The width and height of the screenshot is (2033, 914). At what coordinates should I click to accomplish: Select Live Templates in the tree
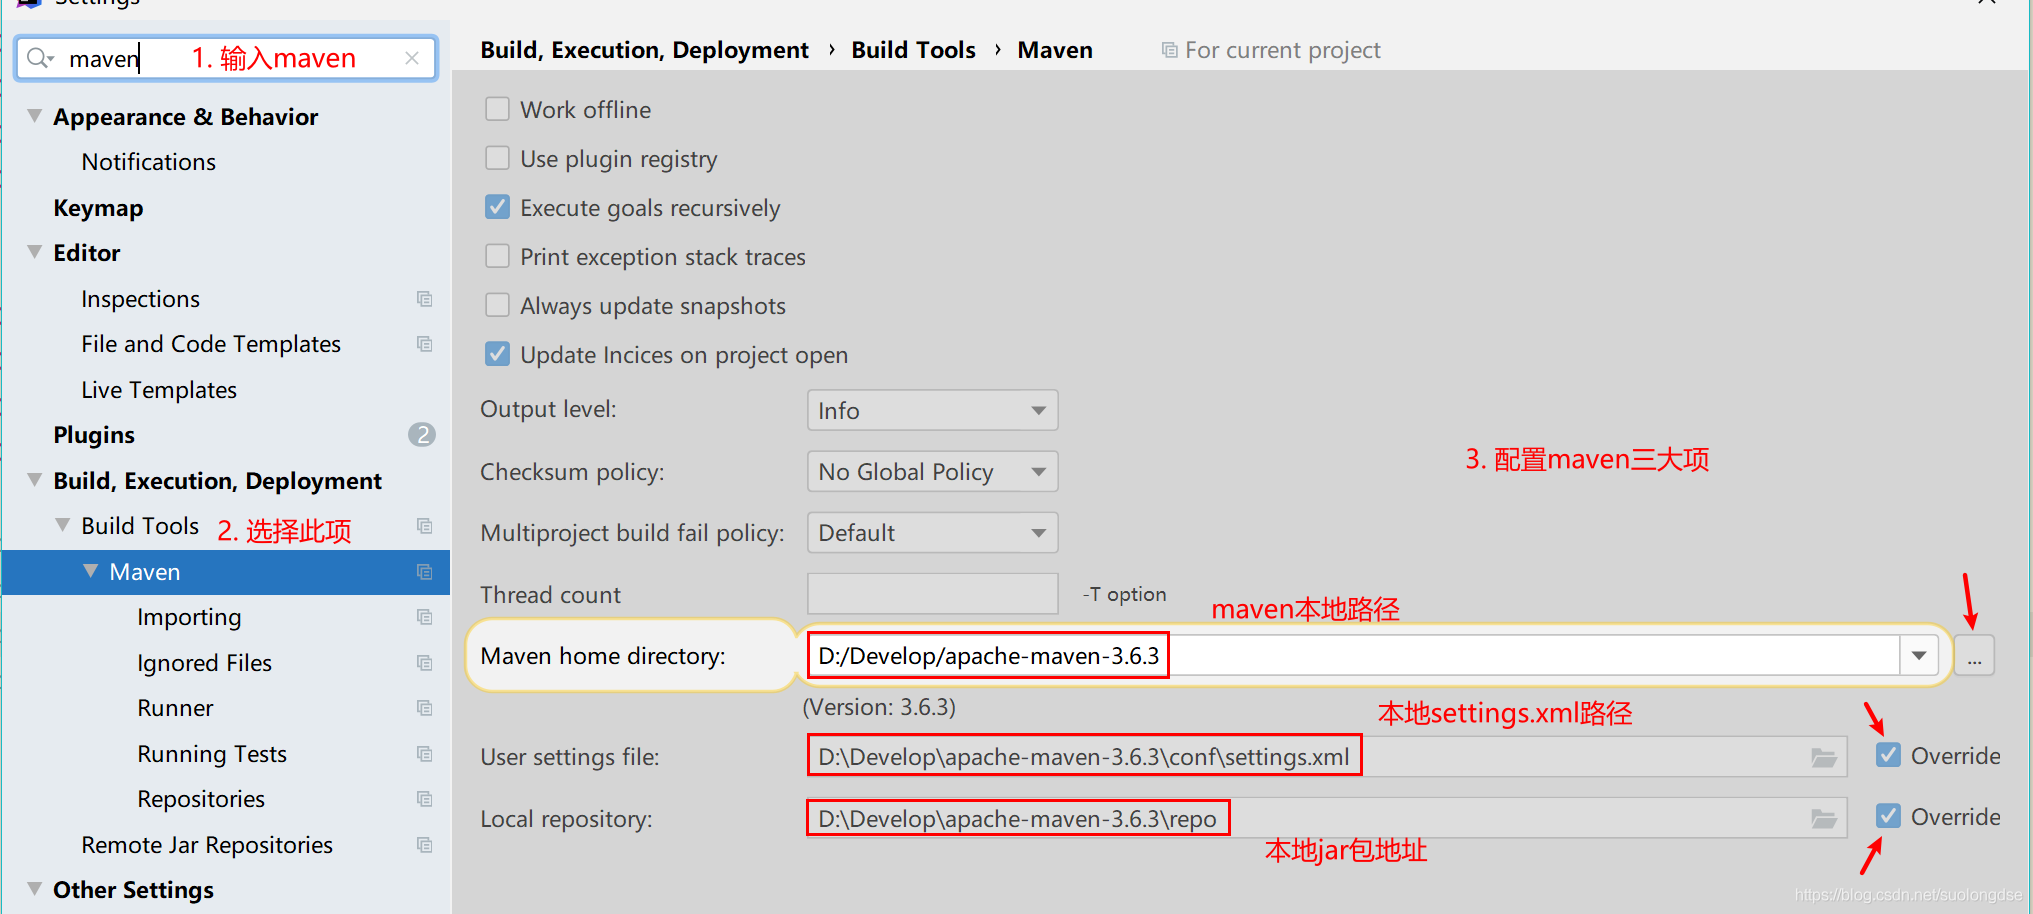tap(159, 390)
